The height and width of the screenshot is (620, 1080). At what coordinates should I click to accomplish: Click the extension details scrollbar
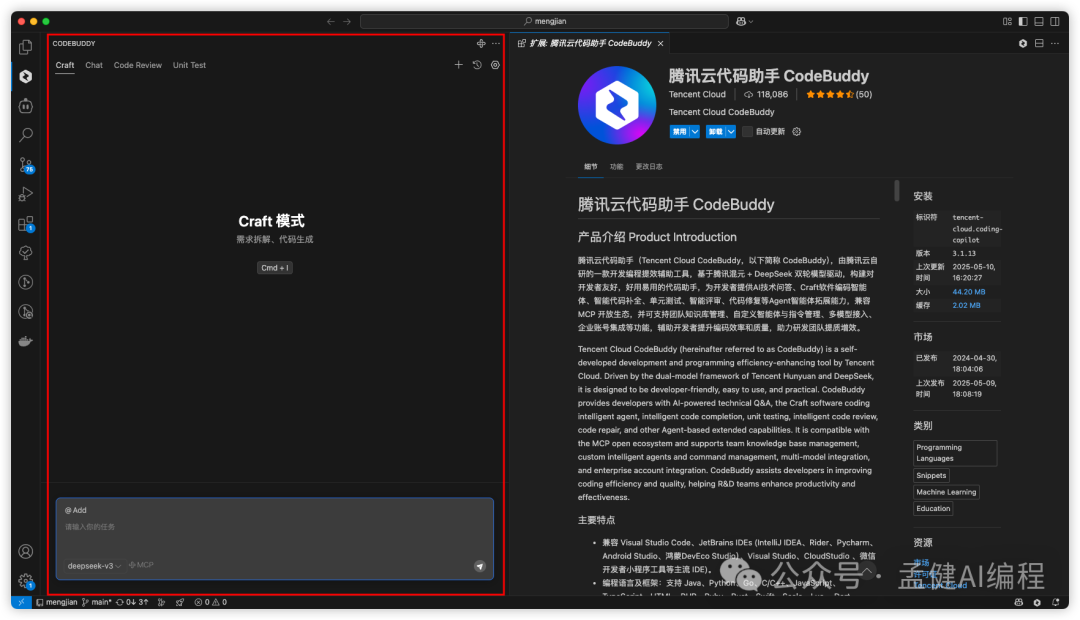coord(897,190)
